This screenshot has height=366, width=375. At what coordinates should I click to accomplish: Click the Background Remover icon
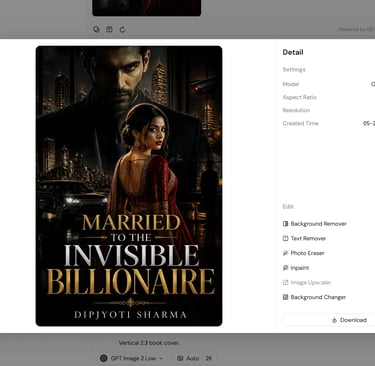[x=285, y=224]
